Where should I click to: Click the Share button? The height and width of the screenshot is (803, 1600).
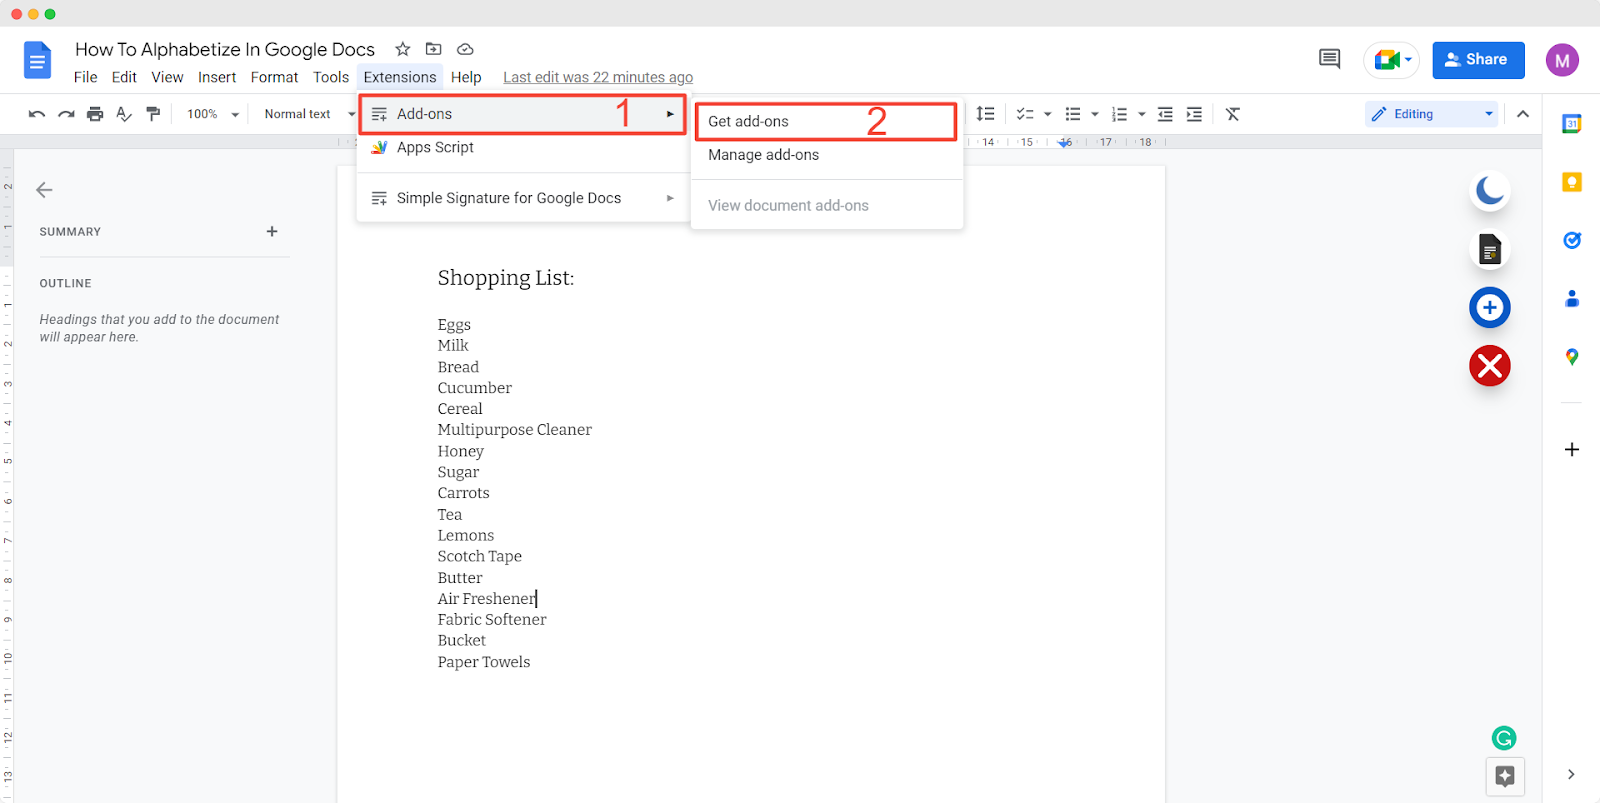pos(1478,60)
